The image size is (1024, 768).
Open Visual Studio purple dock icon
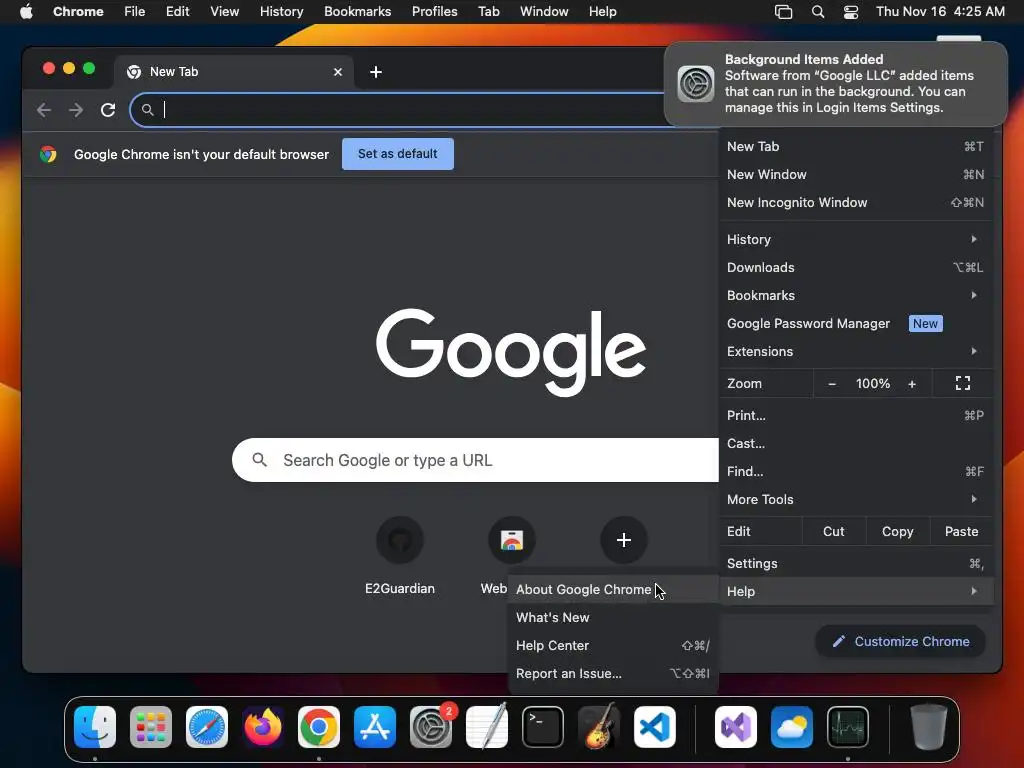click(x=736, y=727)
